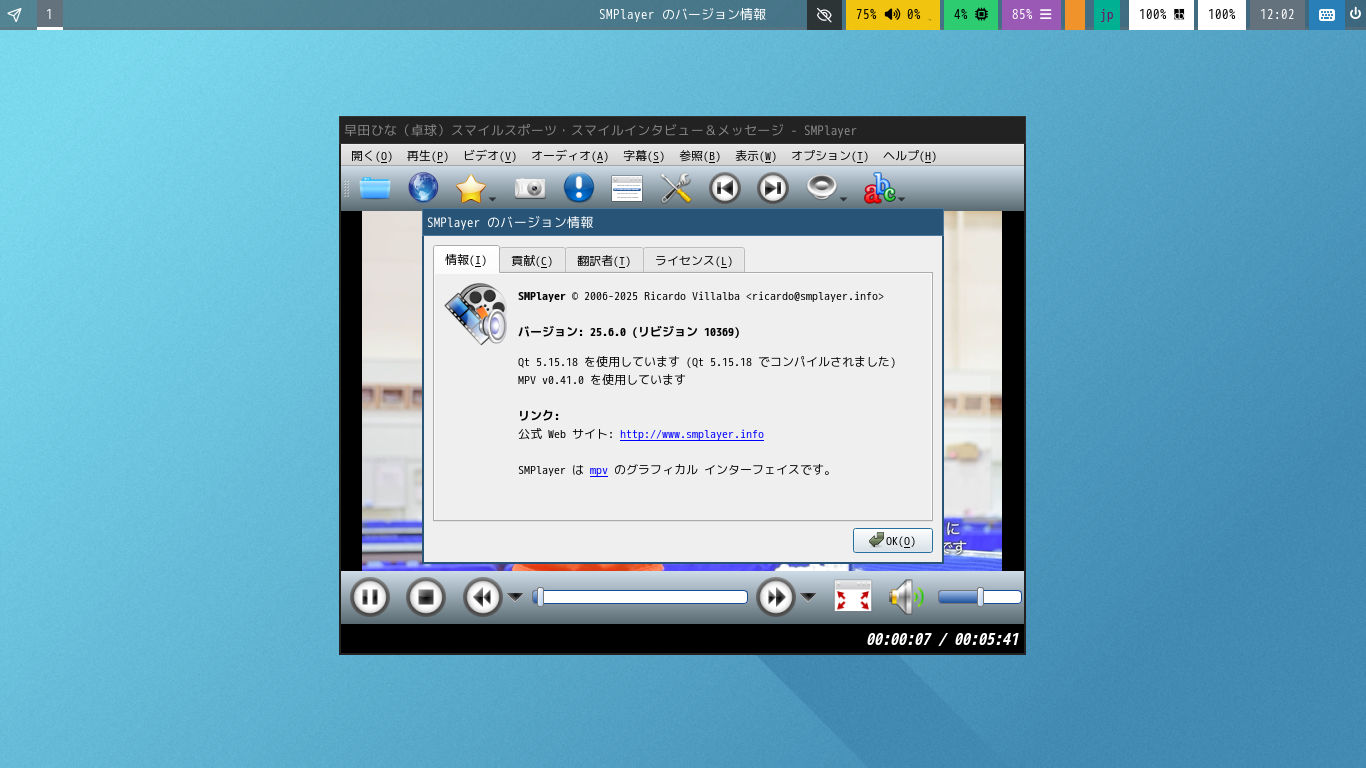Click the Favorites star icon
The image size is (1366, 768).
tap(470, 188)
